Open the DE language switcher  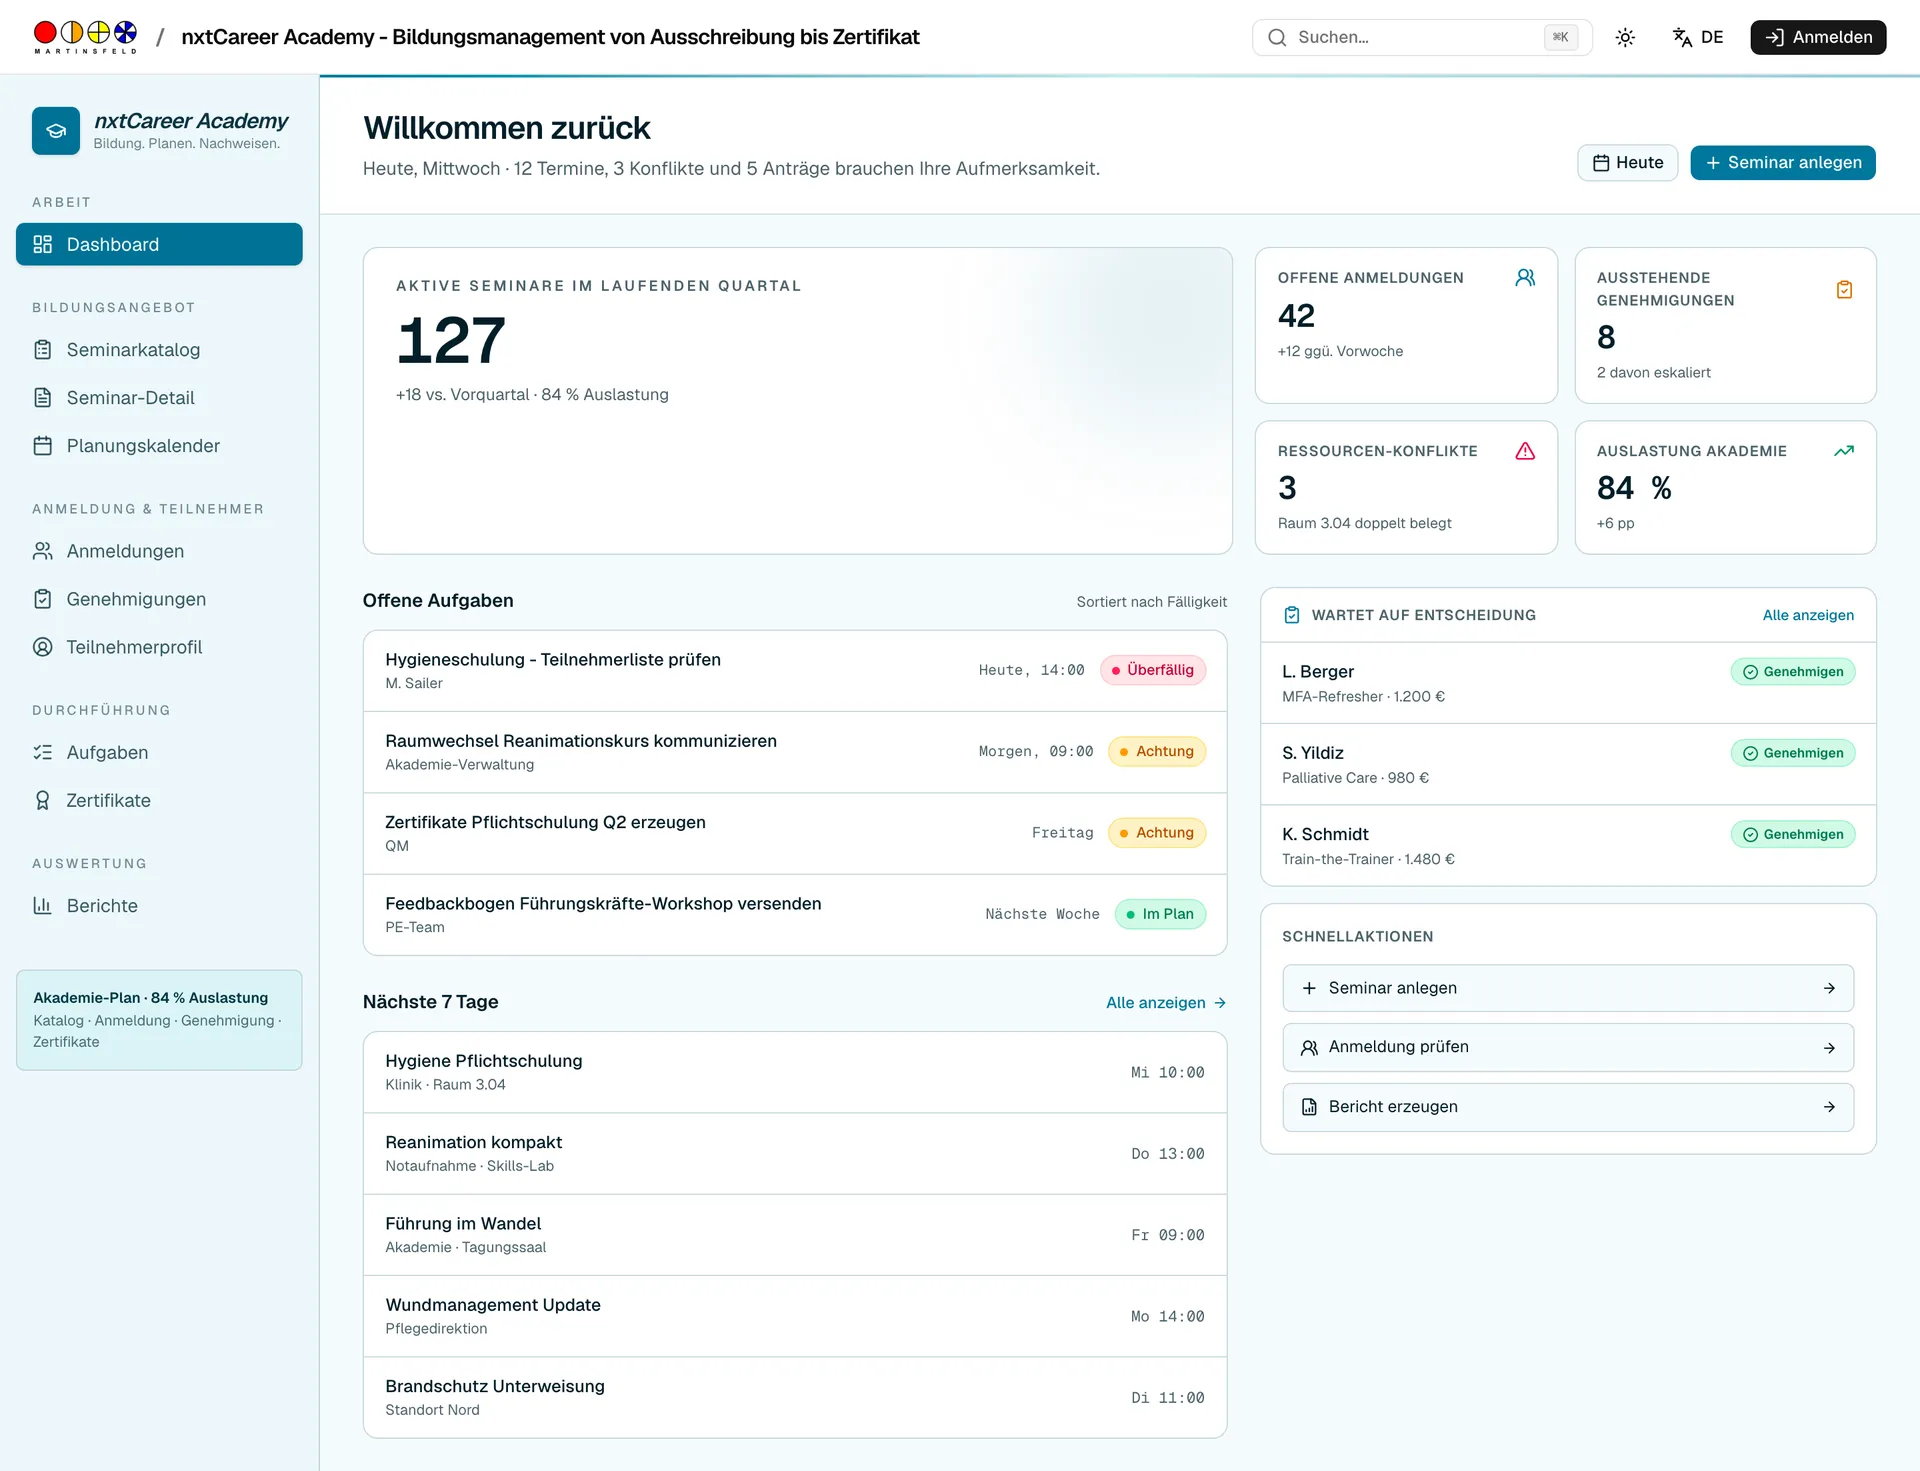coord(1698,37)
